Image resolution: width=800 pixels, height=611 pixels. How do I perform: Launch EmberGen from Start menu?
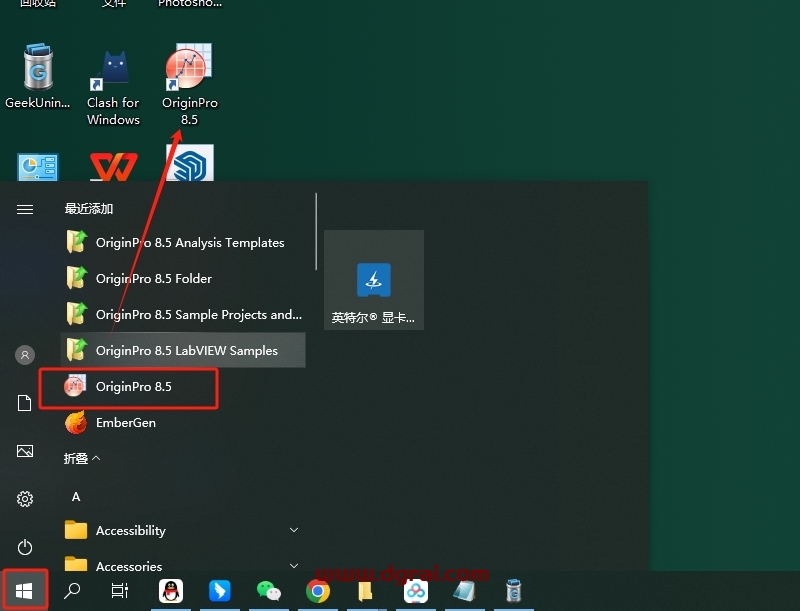click(x=183, y=423)
